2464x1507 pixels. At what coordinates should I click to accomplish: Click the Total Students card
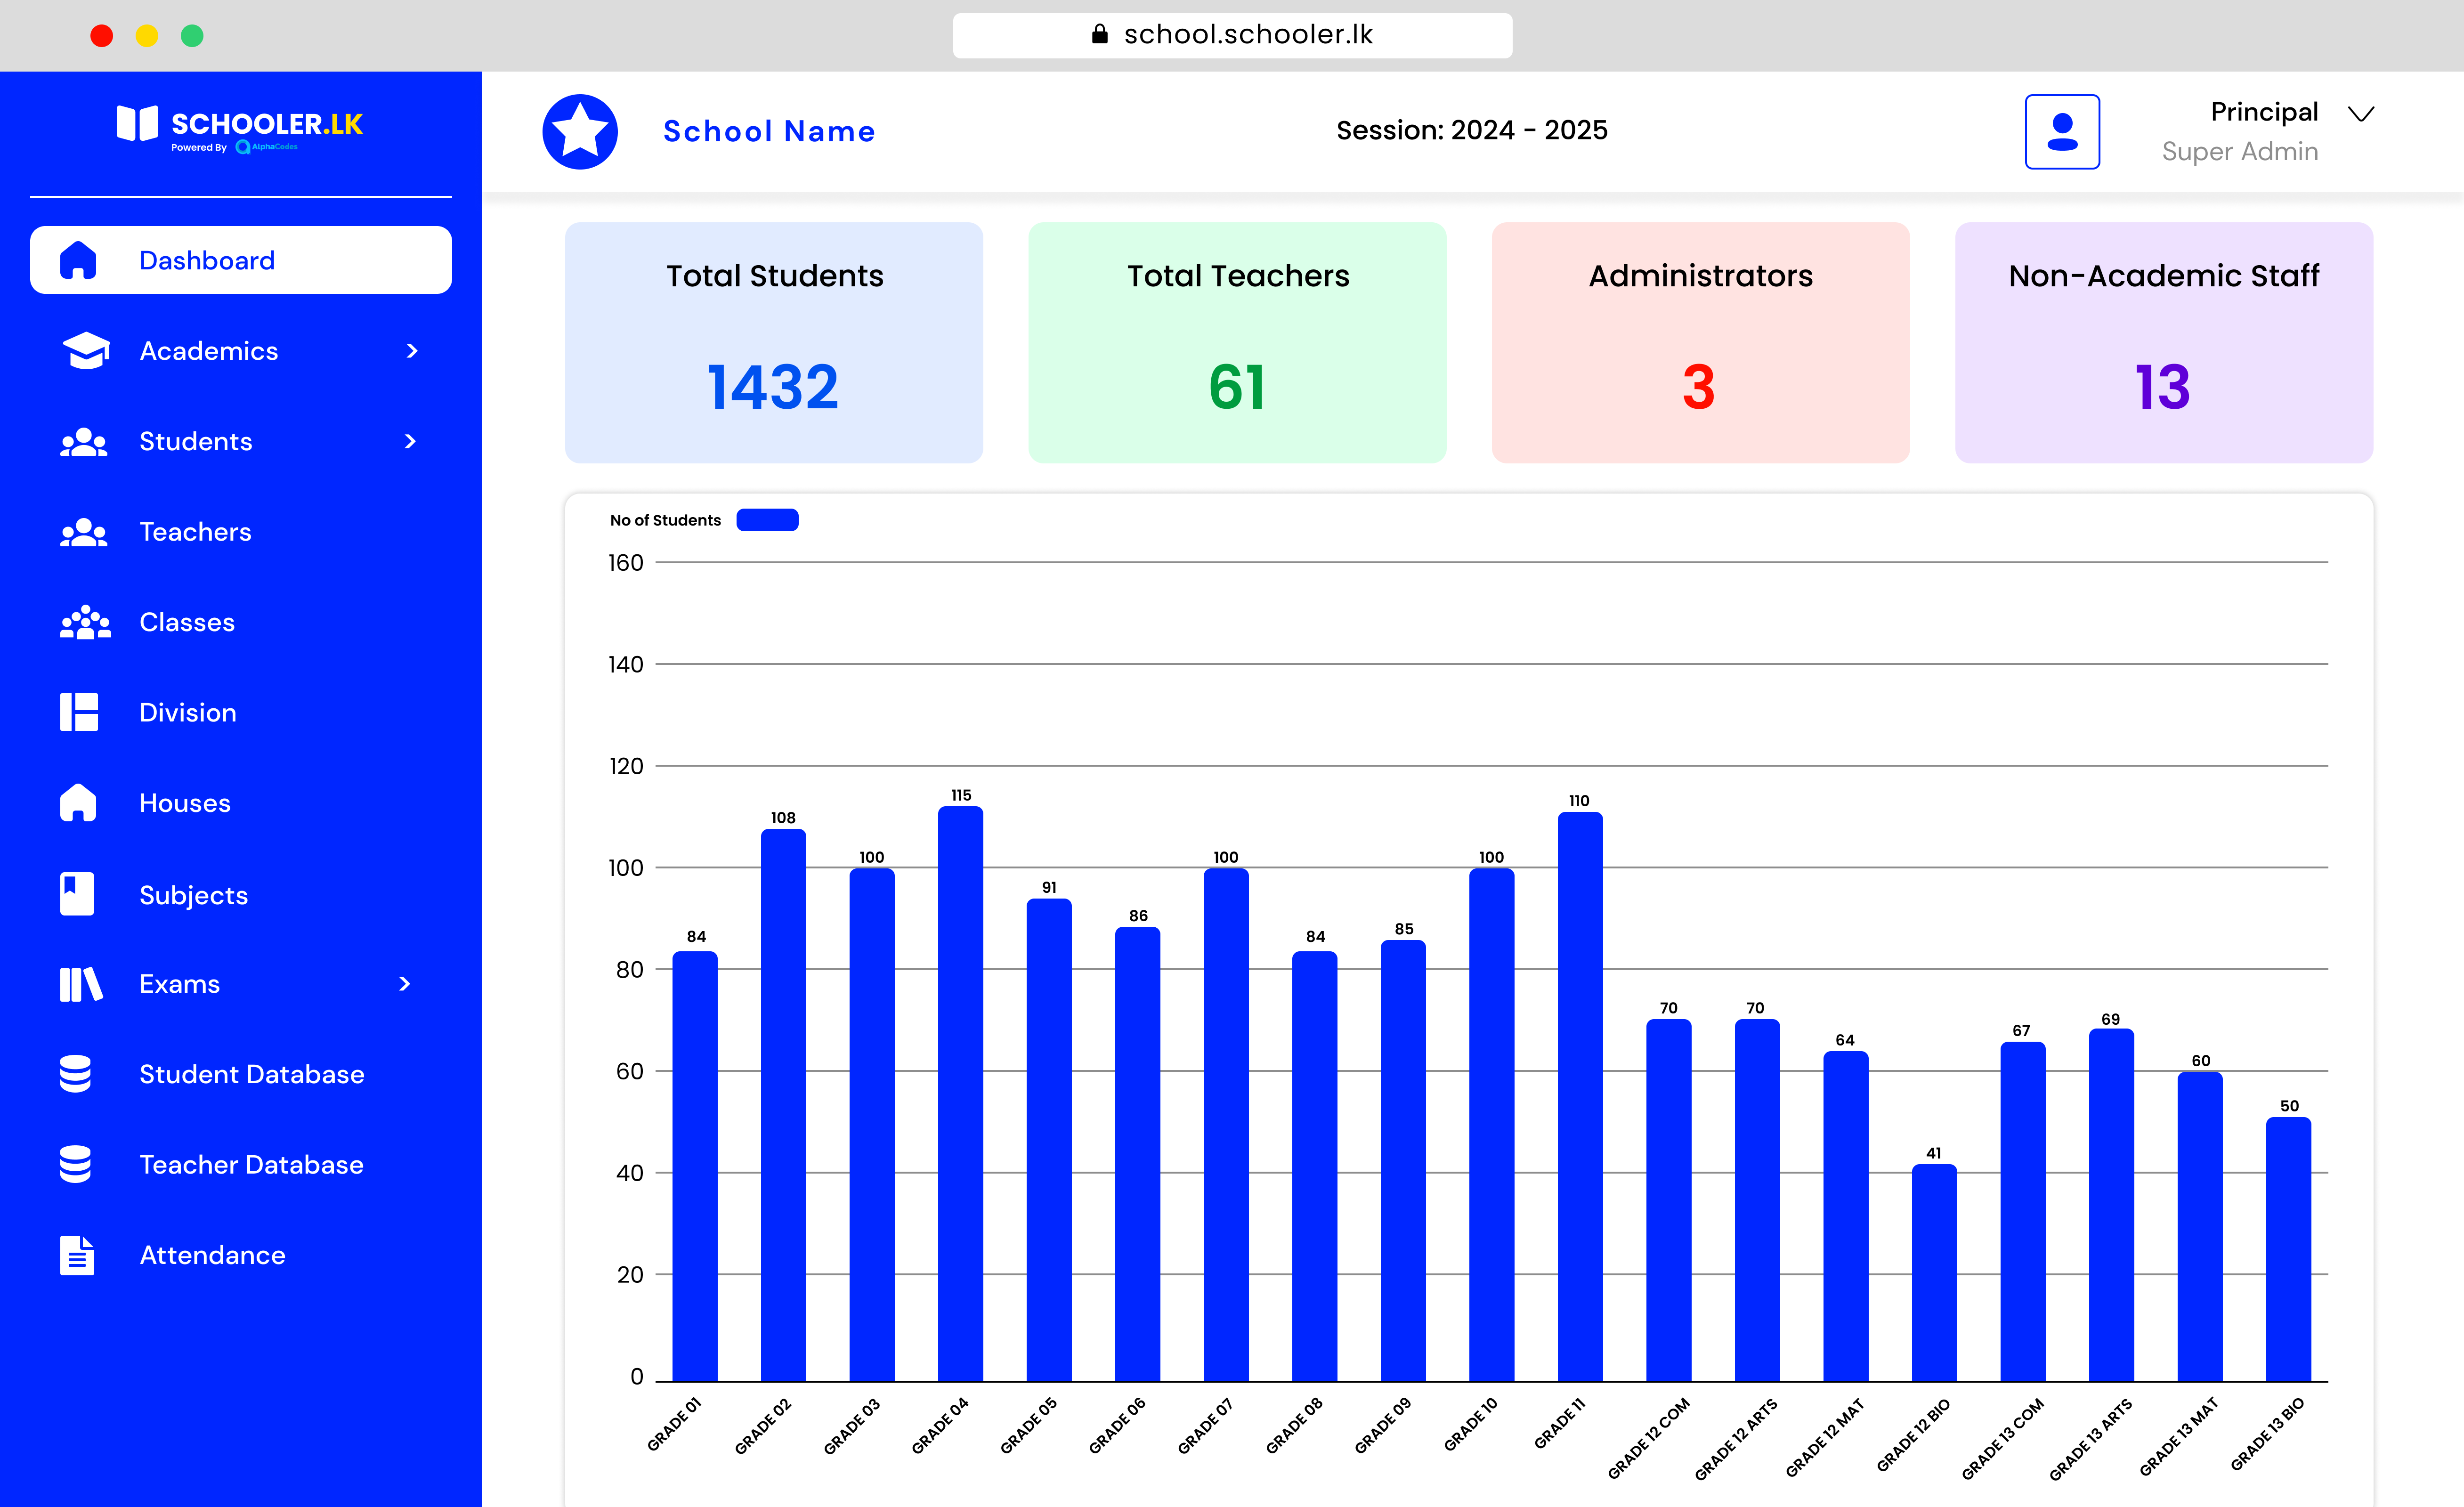(x=773, y=342)
